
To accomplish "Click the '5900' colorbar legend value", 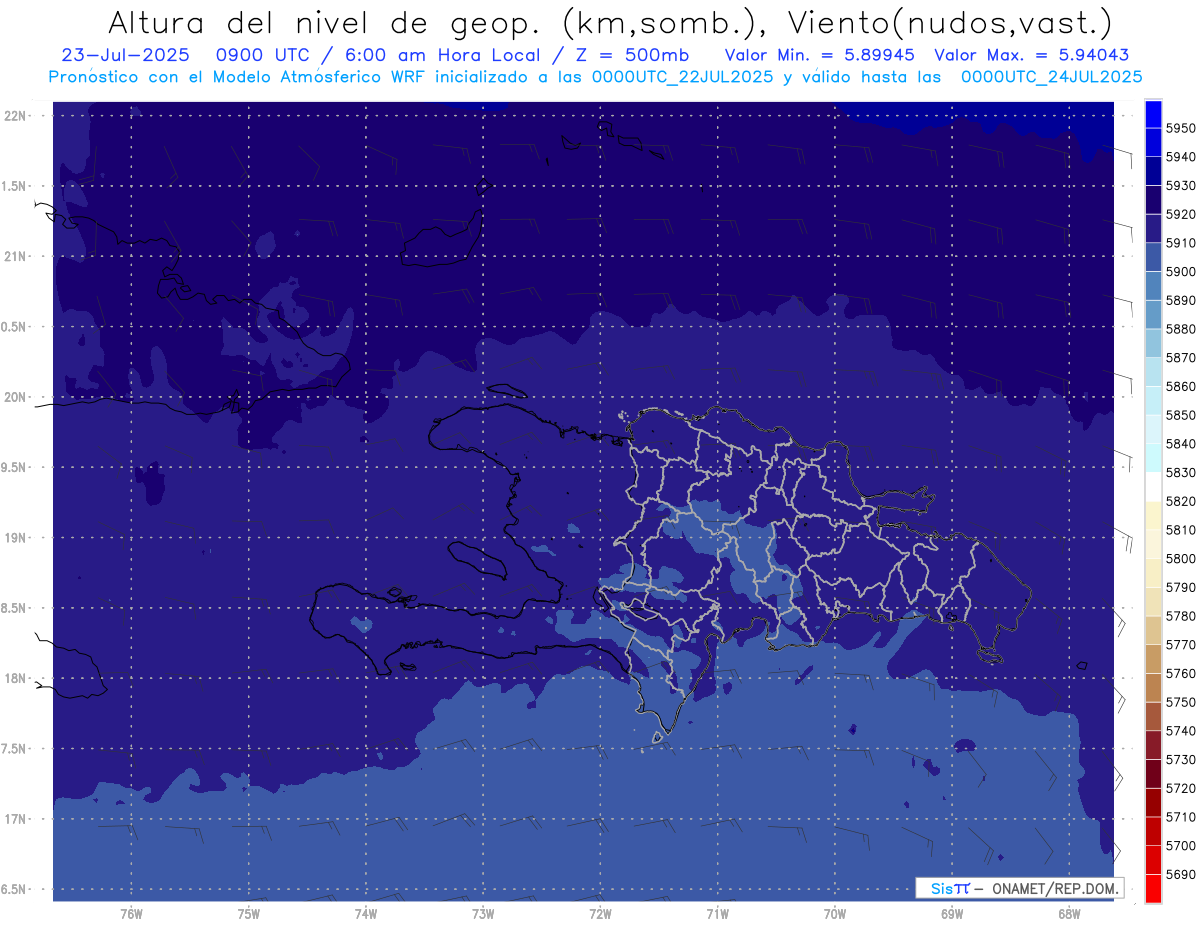I will pyautogui.click(x=1180, y=272).
